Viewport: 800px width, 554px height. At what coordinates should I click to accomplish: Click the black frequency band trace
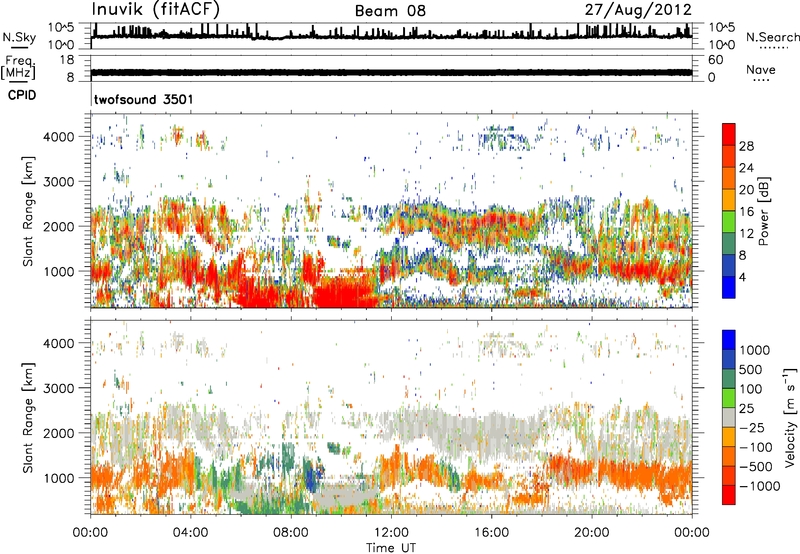click(391, 72)
